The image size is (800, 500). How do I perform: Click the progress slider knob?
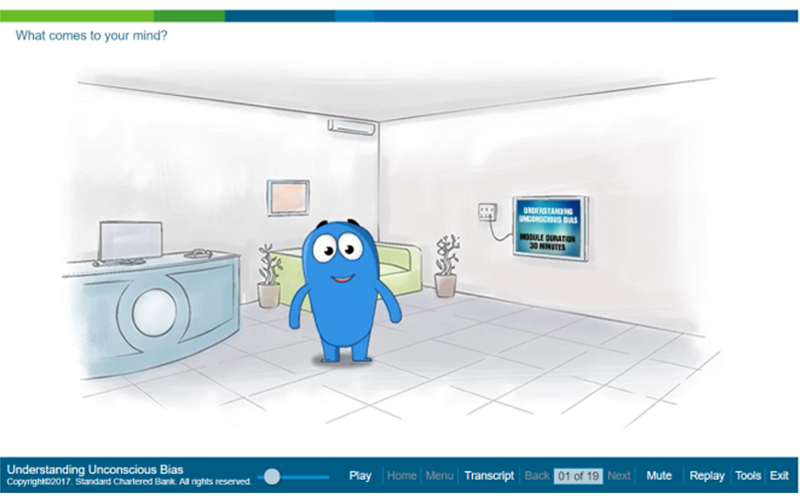pos(270,477)
